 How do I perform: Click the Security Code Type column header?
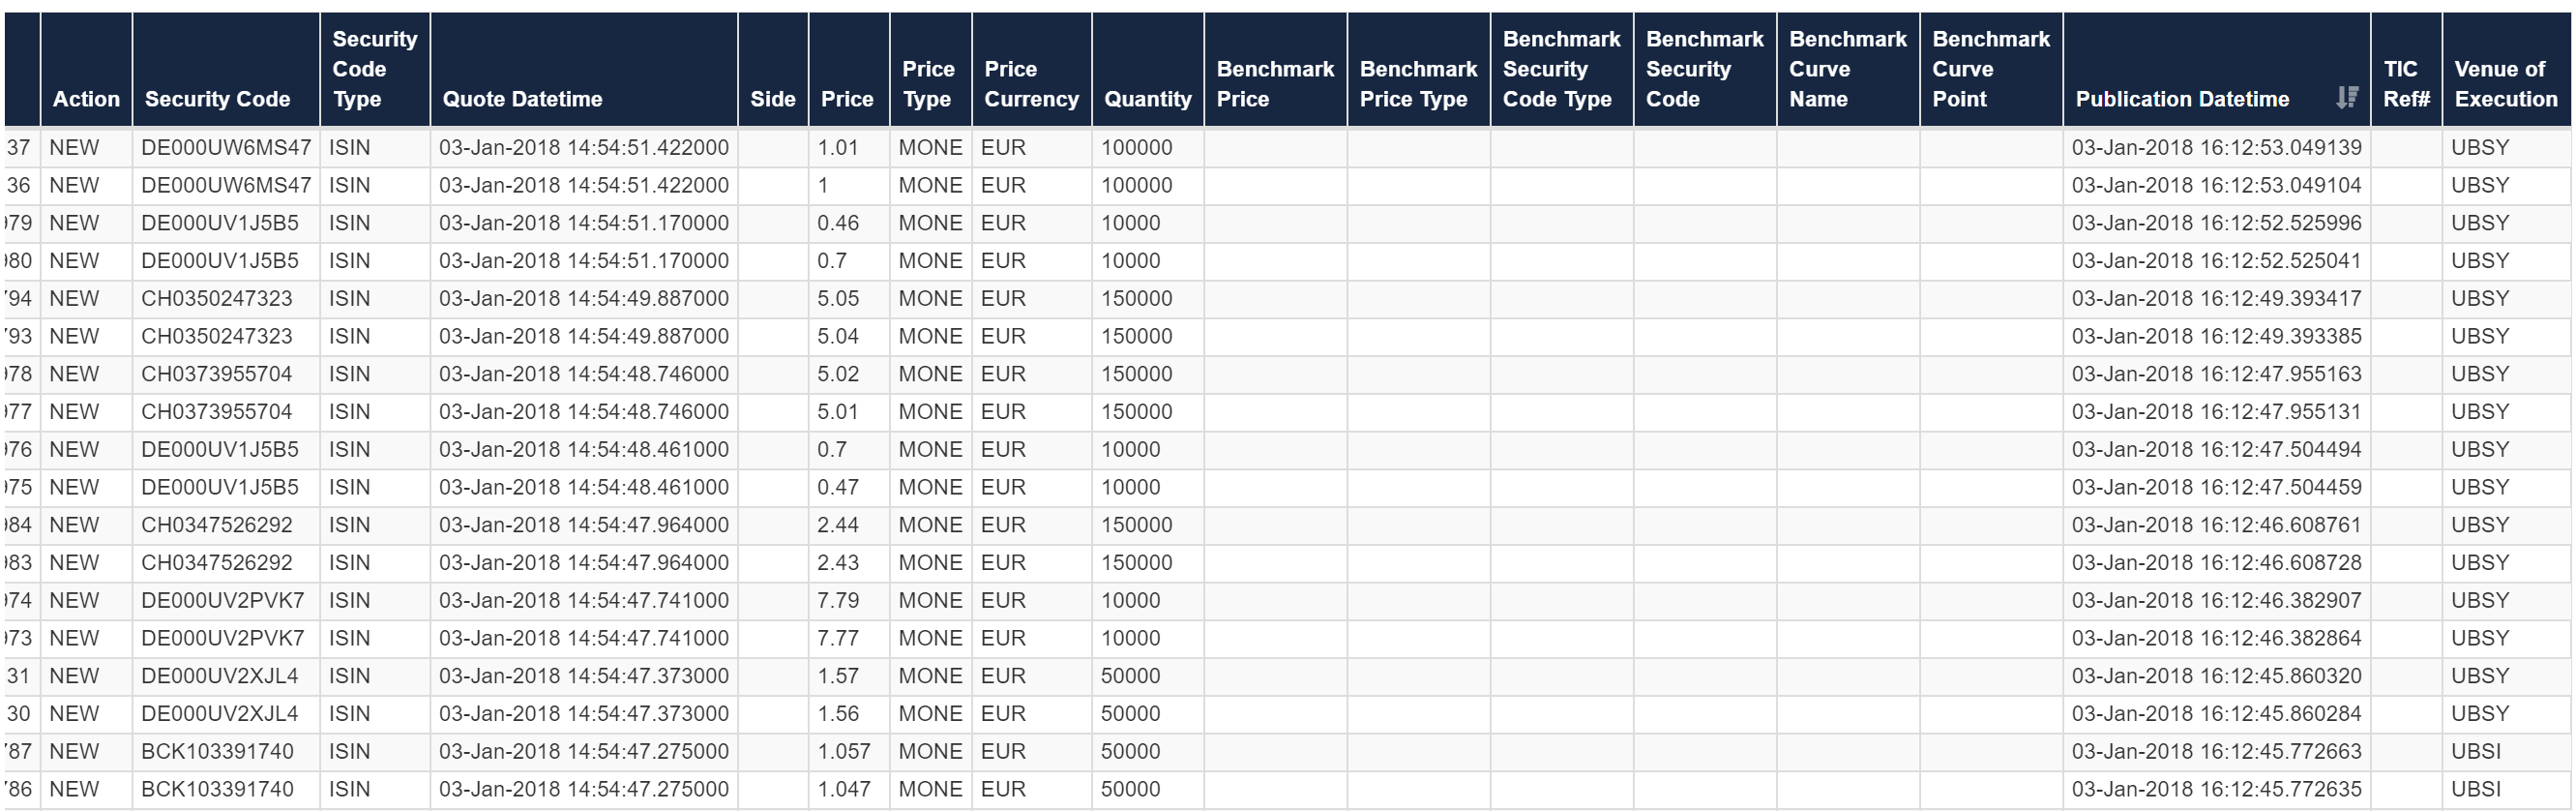pos(375,69)
